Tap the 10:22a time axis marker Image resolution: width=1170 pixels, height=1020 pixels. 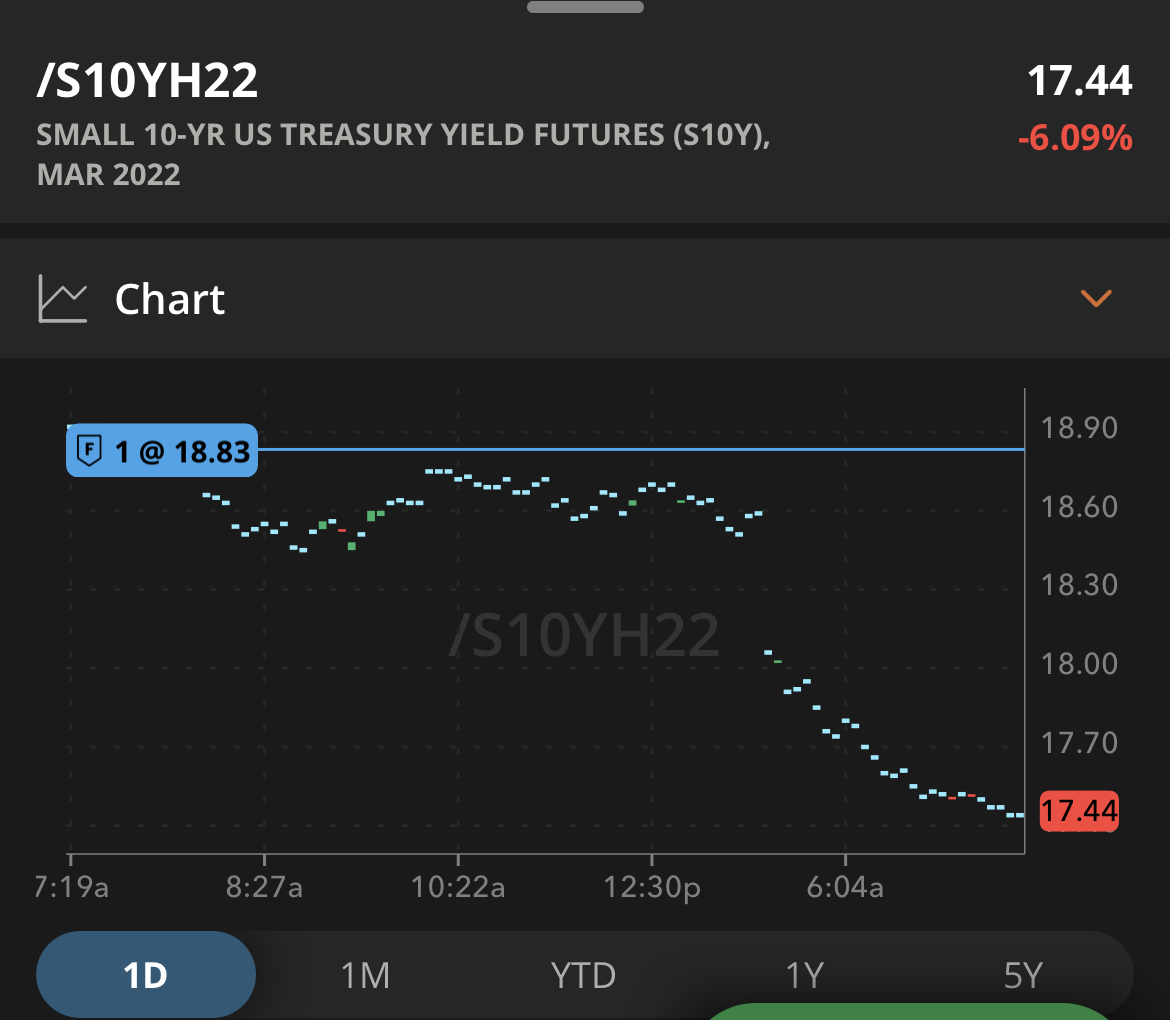[457, 887]
